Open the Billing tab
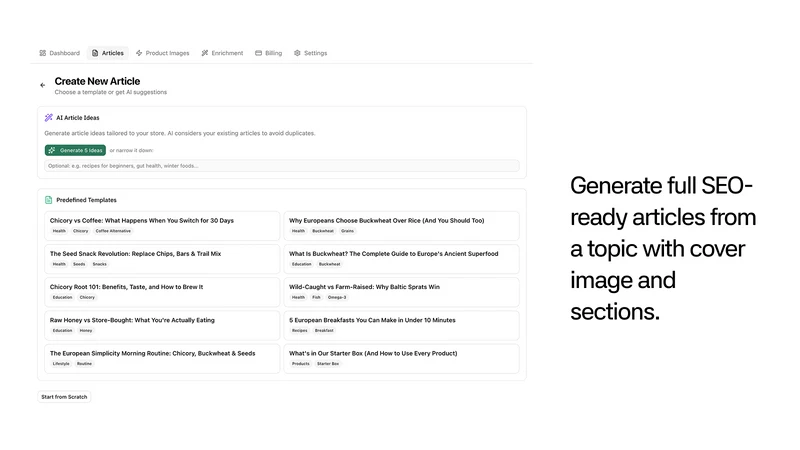Image resolution: width=800 pixels, height=450 pixels. click(268, 53)
